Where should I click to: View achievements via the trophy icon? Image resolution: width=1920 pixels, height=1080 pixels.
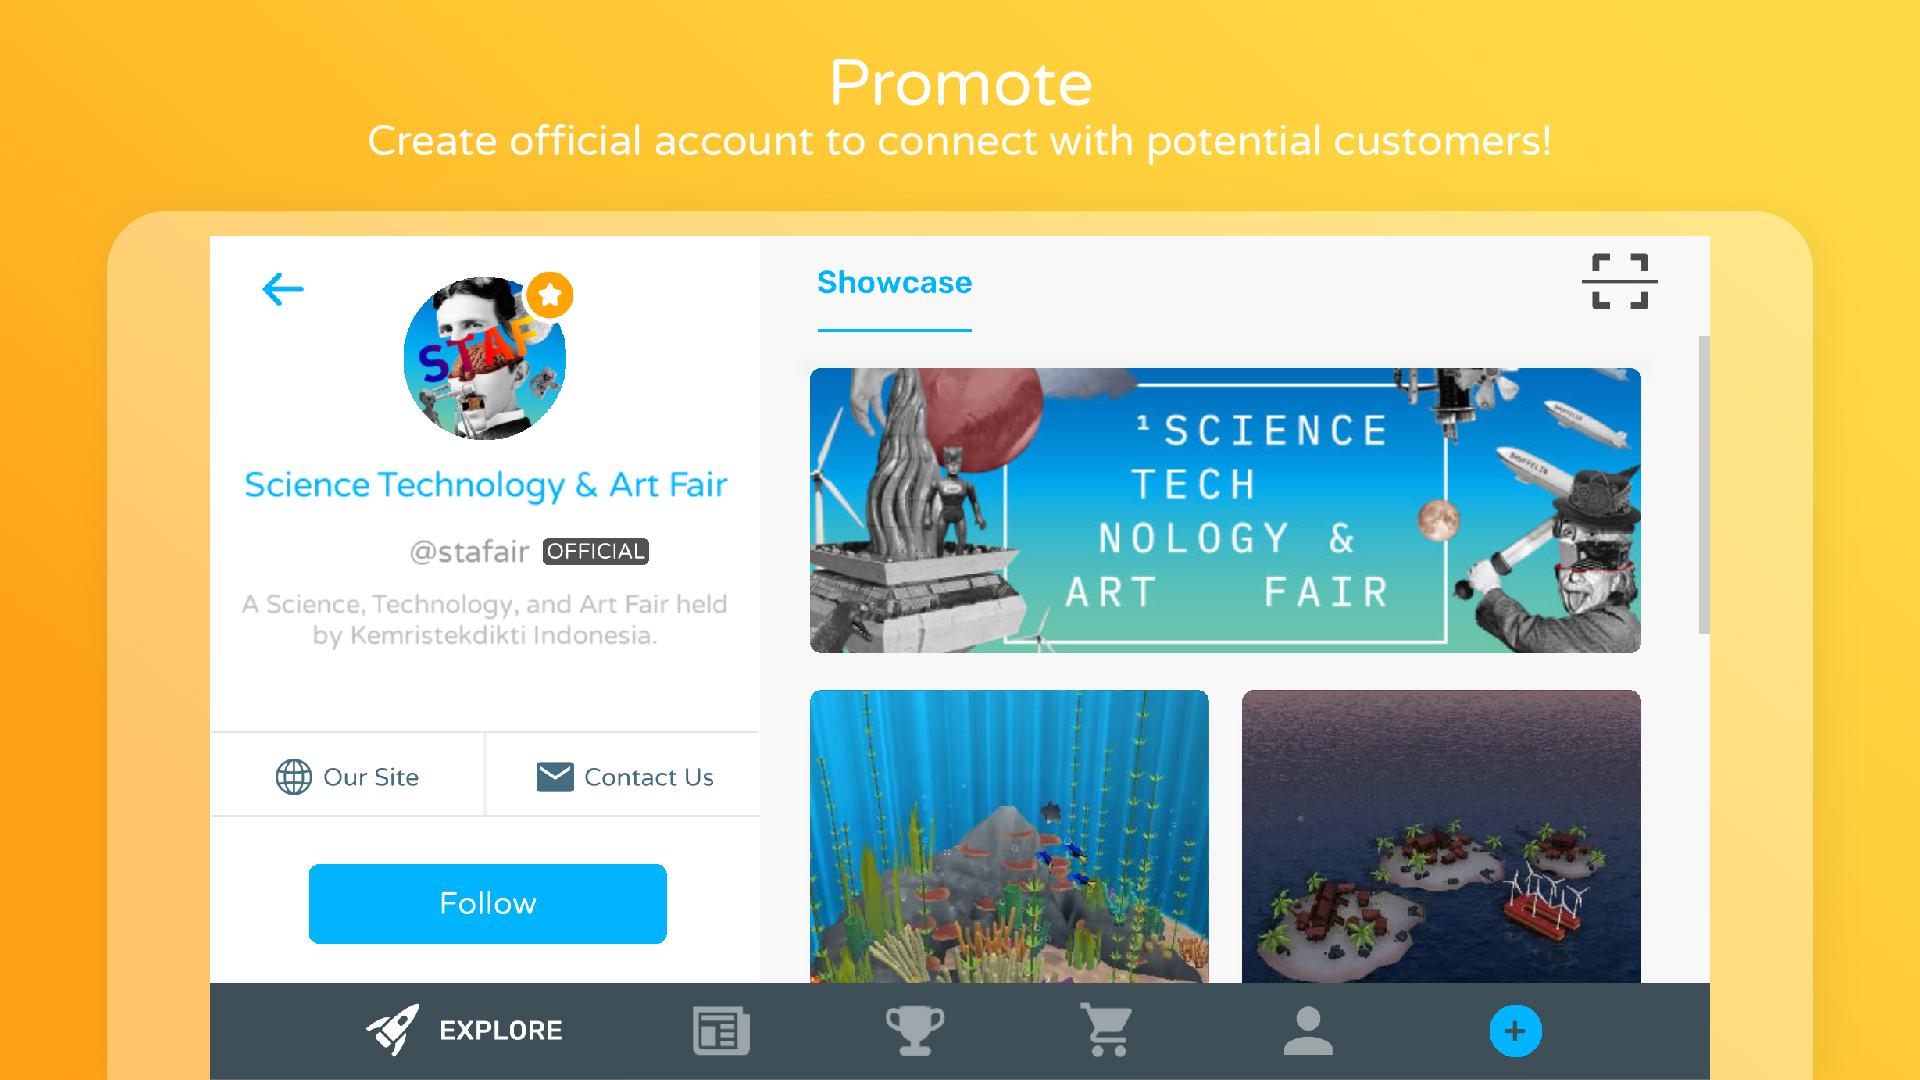pos(916,1030)
